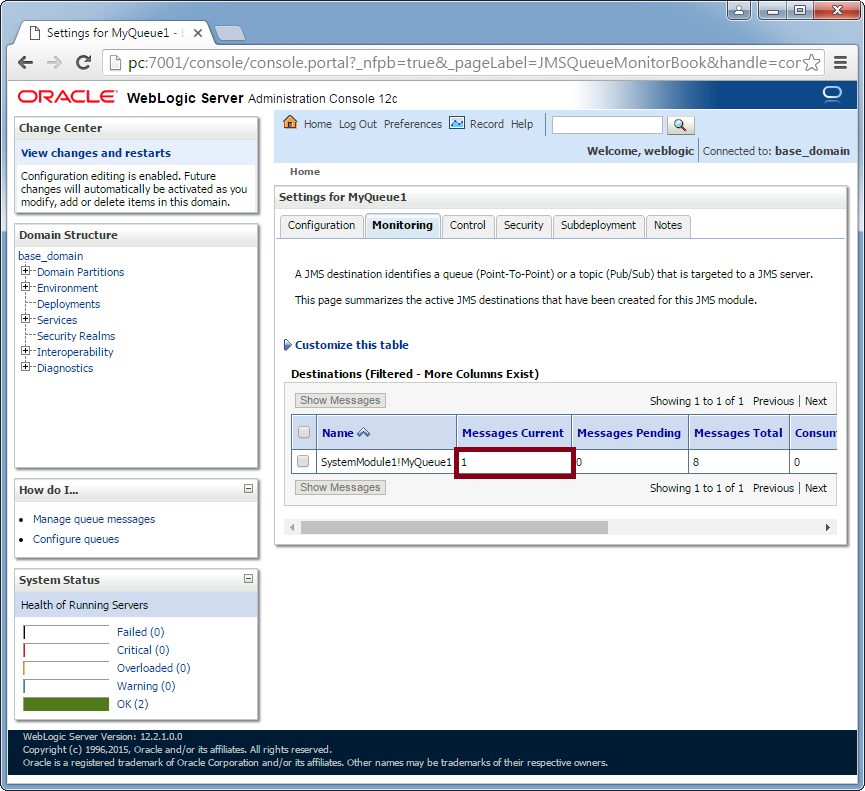The height and width of the screenshot is (791, 865).
Task: Minimize the How do I panel
Action: (248, 489)
